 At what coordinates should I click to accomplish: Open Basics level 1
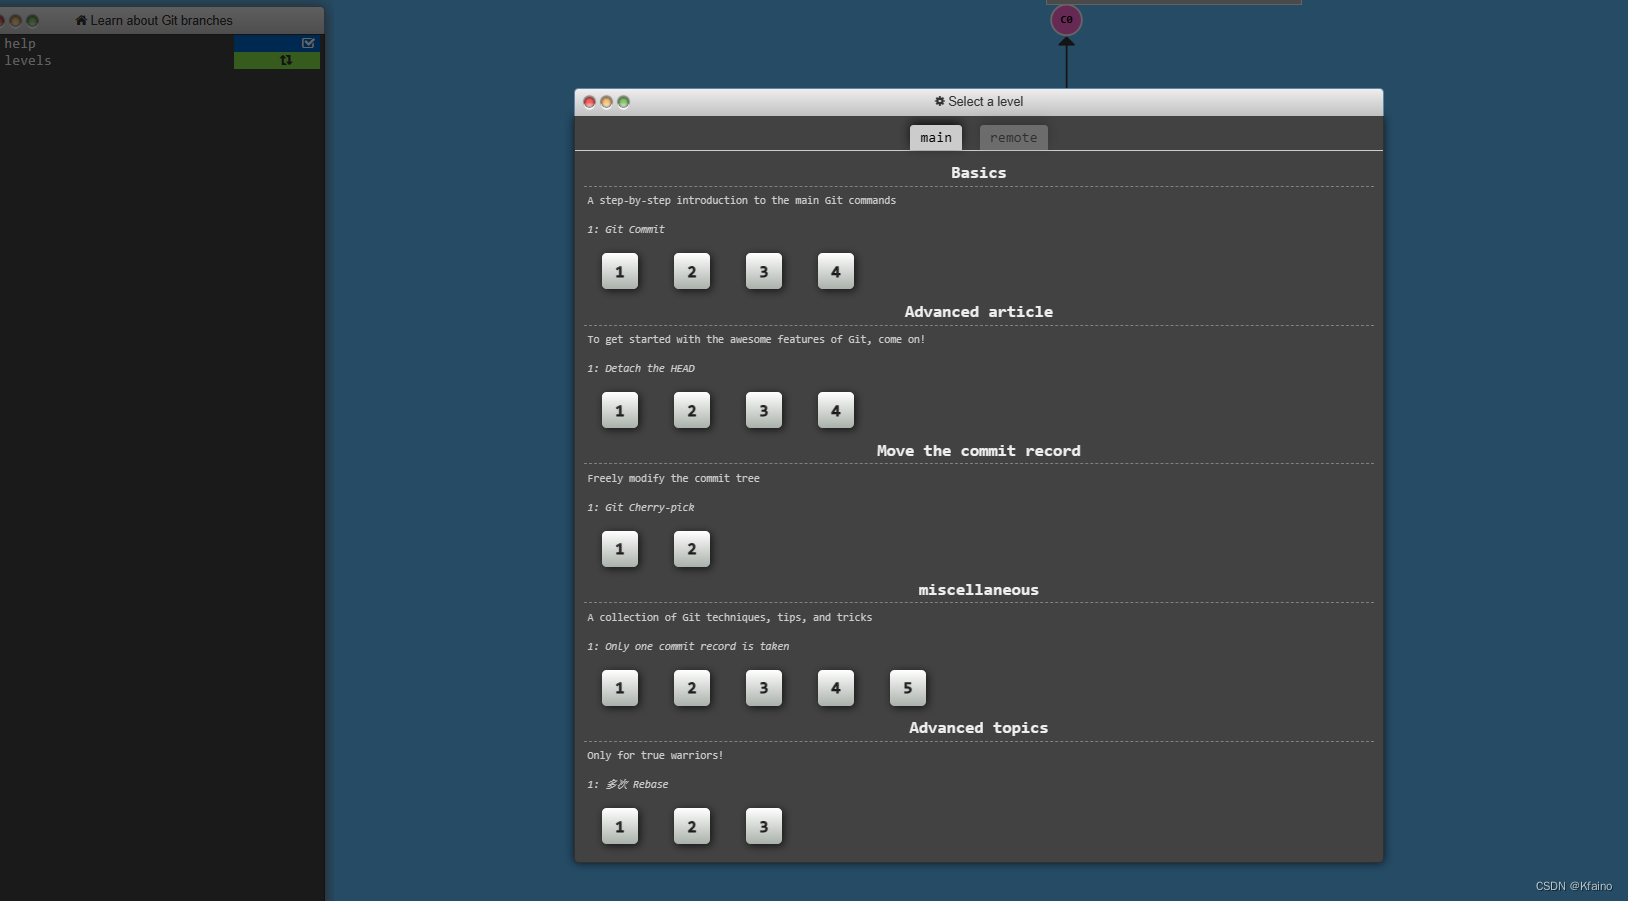pos(620,271)
